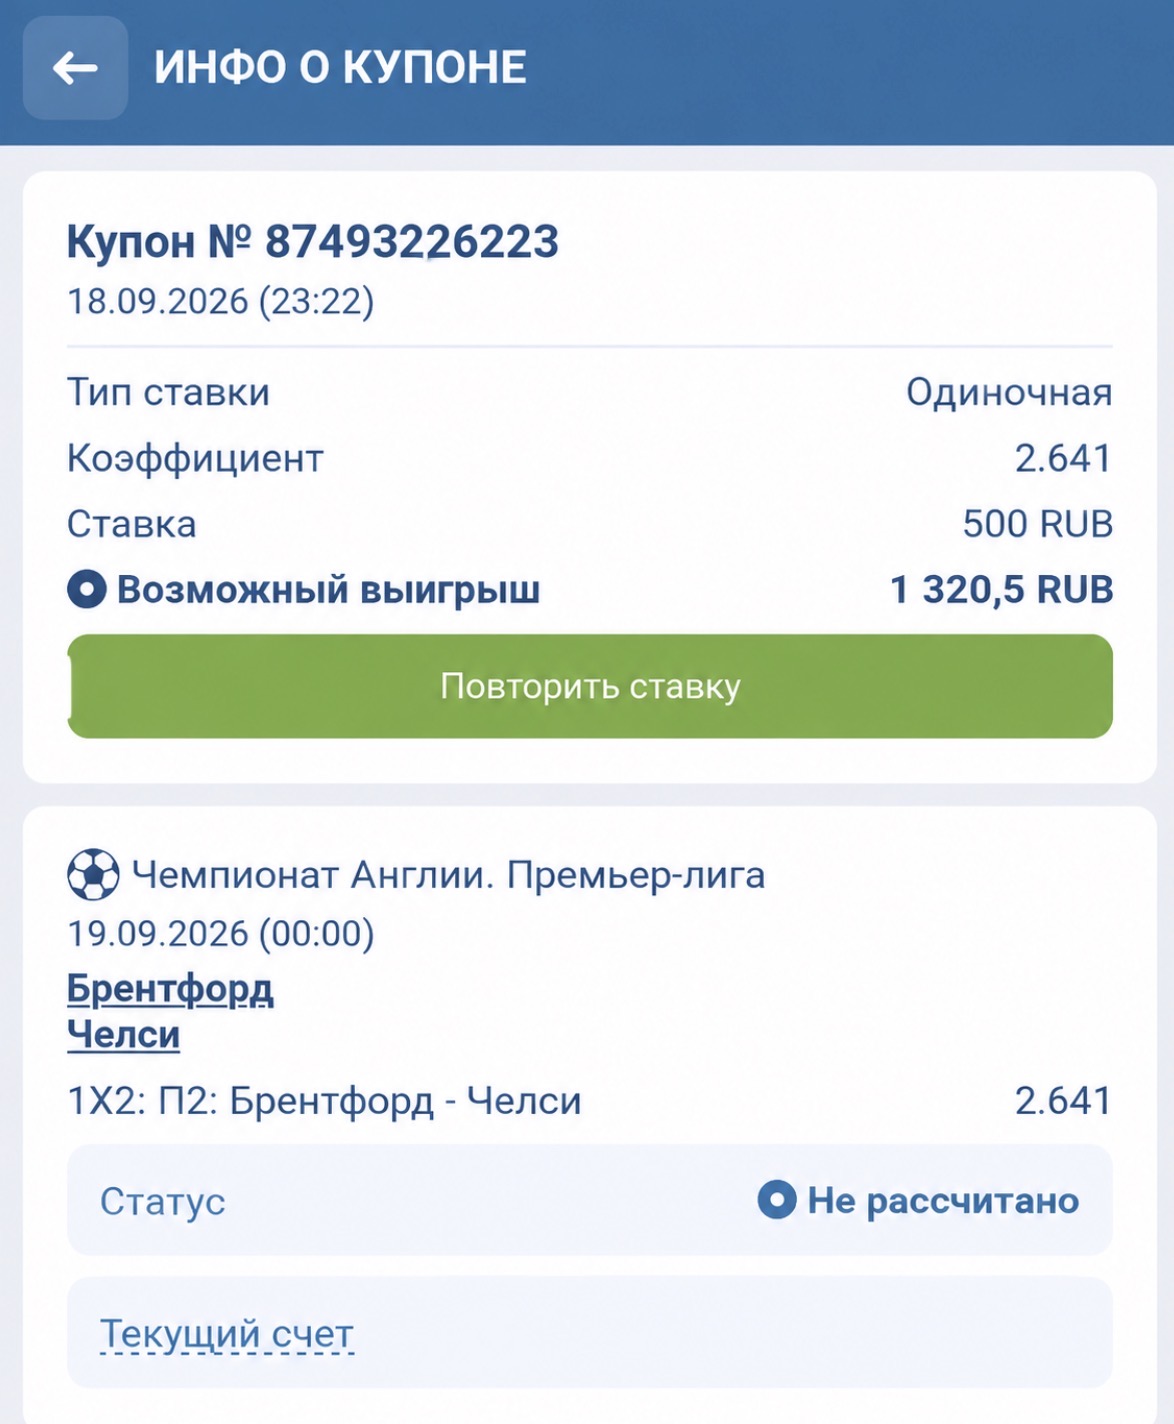
Task: Click the ИНФО О КУПОНЕ header title
Action: [340, 68]
